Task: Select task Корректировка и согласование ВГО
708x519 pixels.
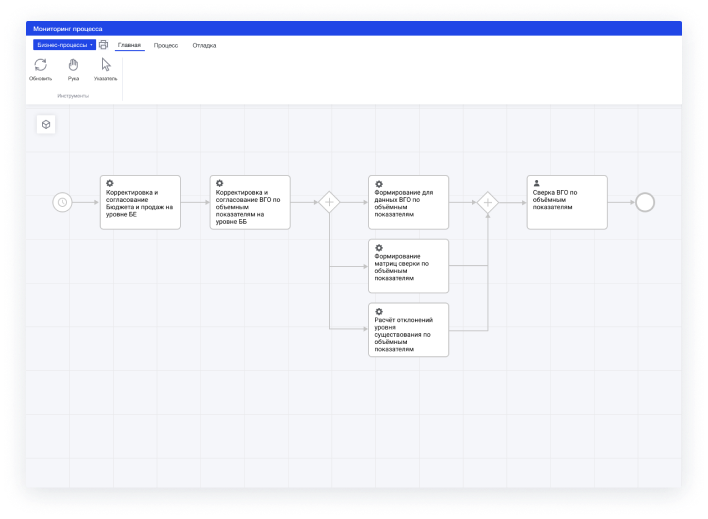Action: 250,202
